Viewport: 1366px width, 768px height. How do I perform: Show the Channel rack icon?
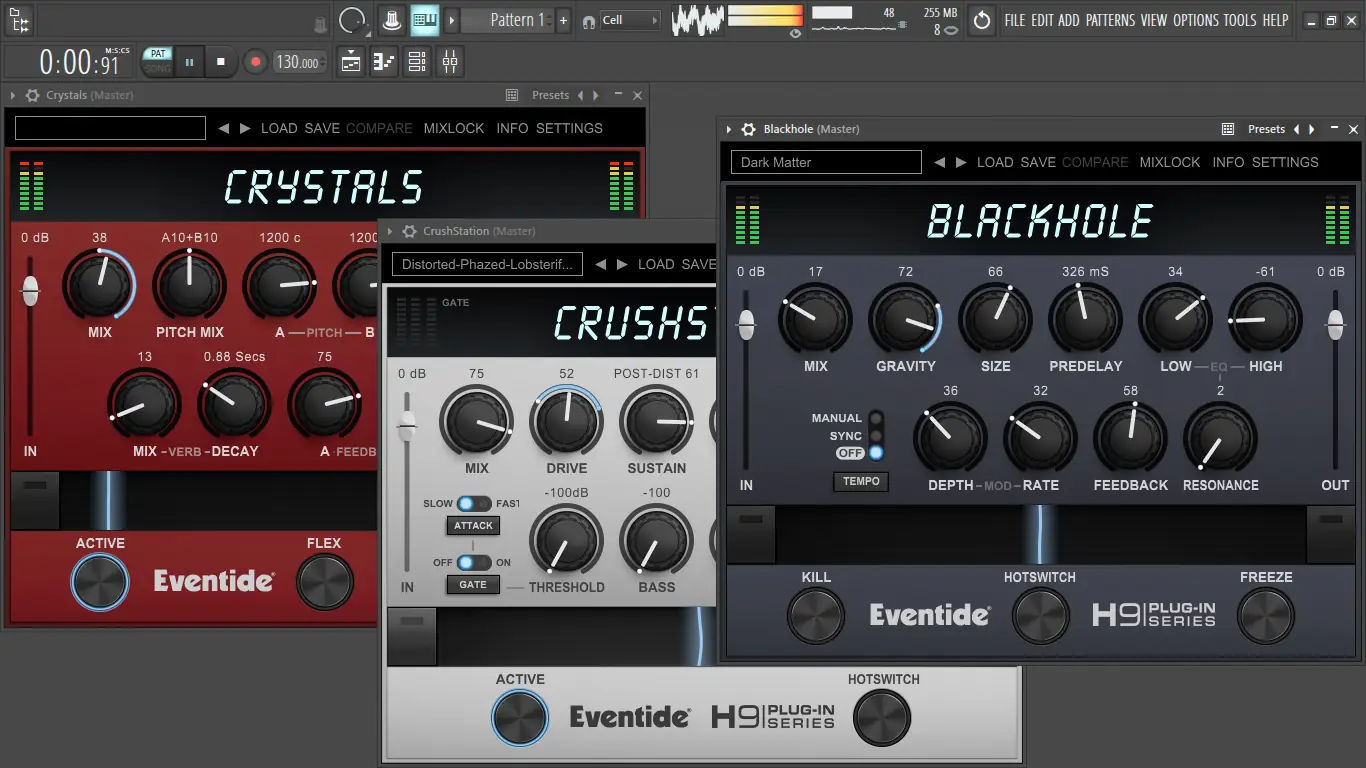click(417, 61)
